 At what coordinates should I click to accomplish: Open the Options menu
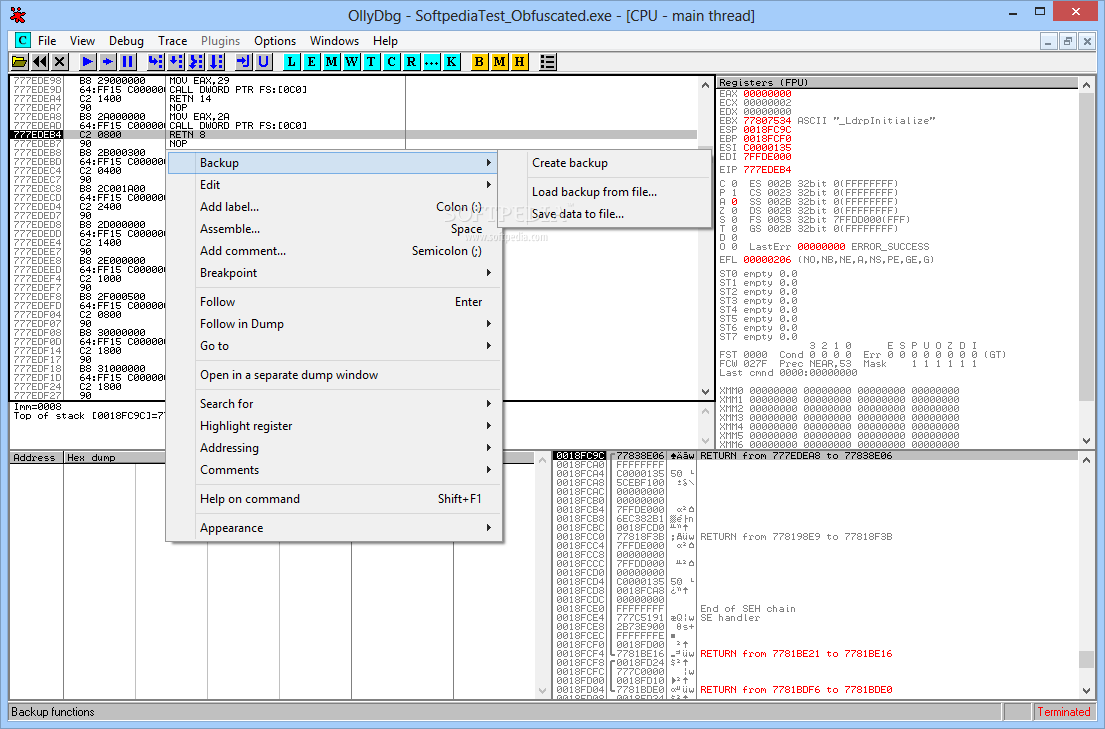[275, 41]
